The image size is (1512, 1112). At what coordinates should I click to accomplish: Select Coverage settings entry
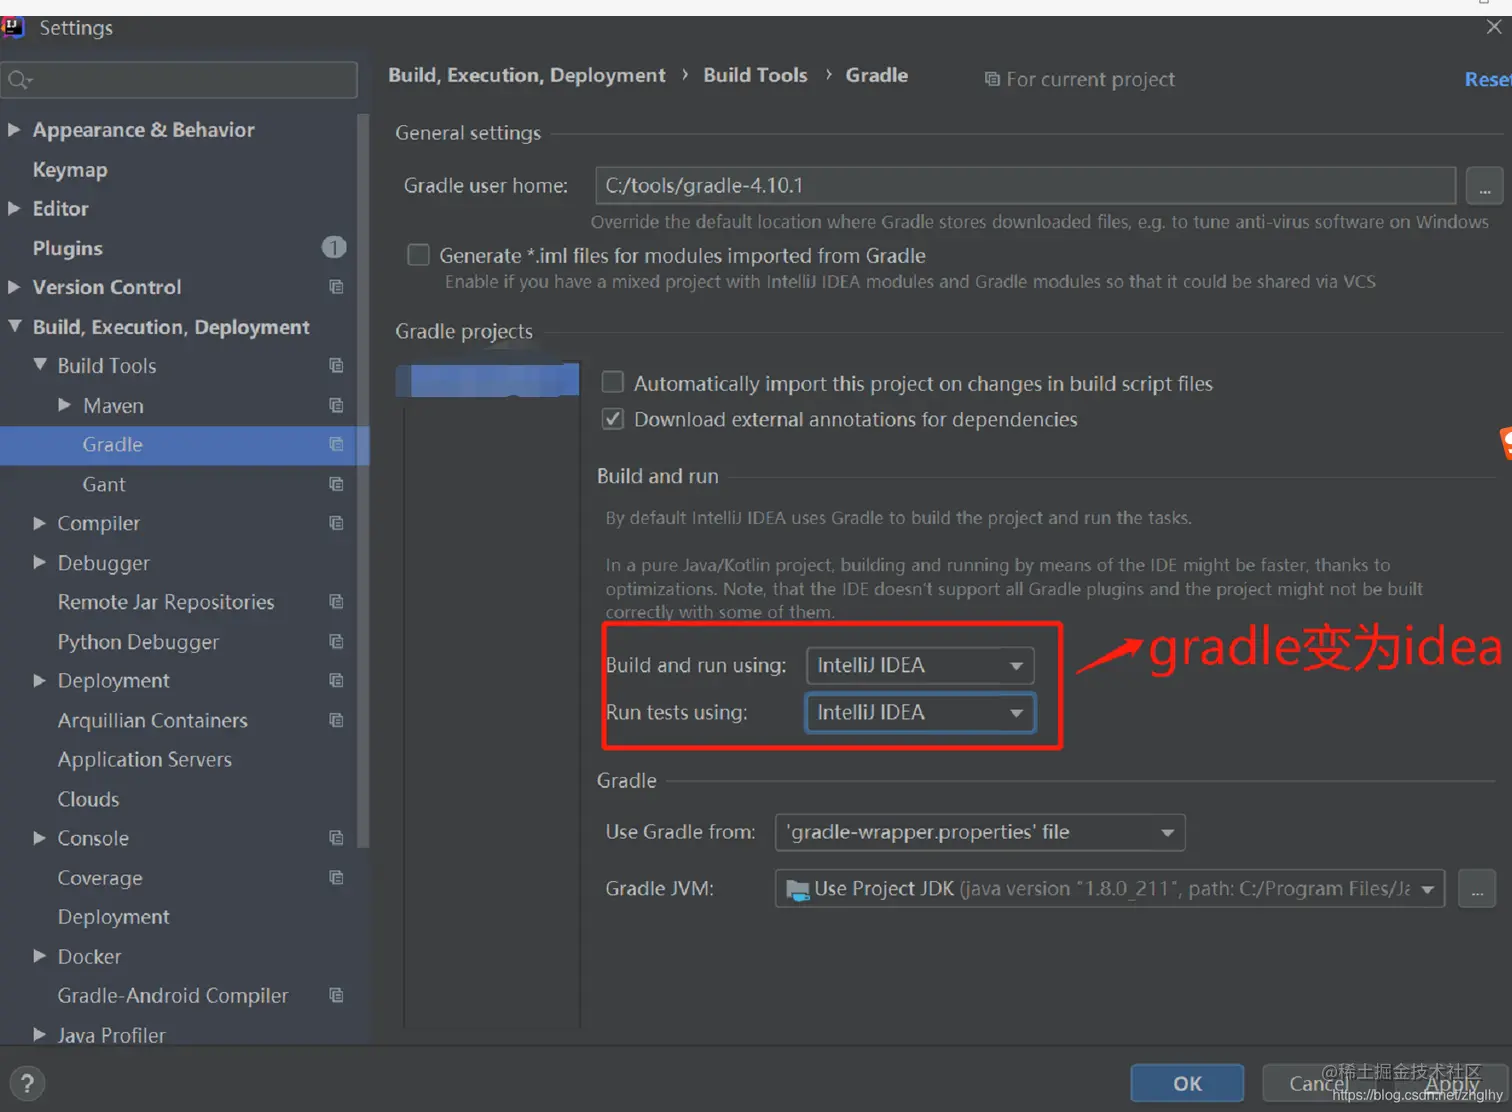pos(100,877)
